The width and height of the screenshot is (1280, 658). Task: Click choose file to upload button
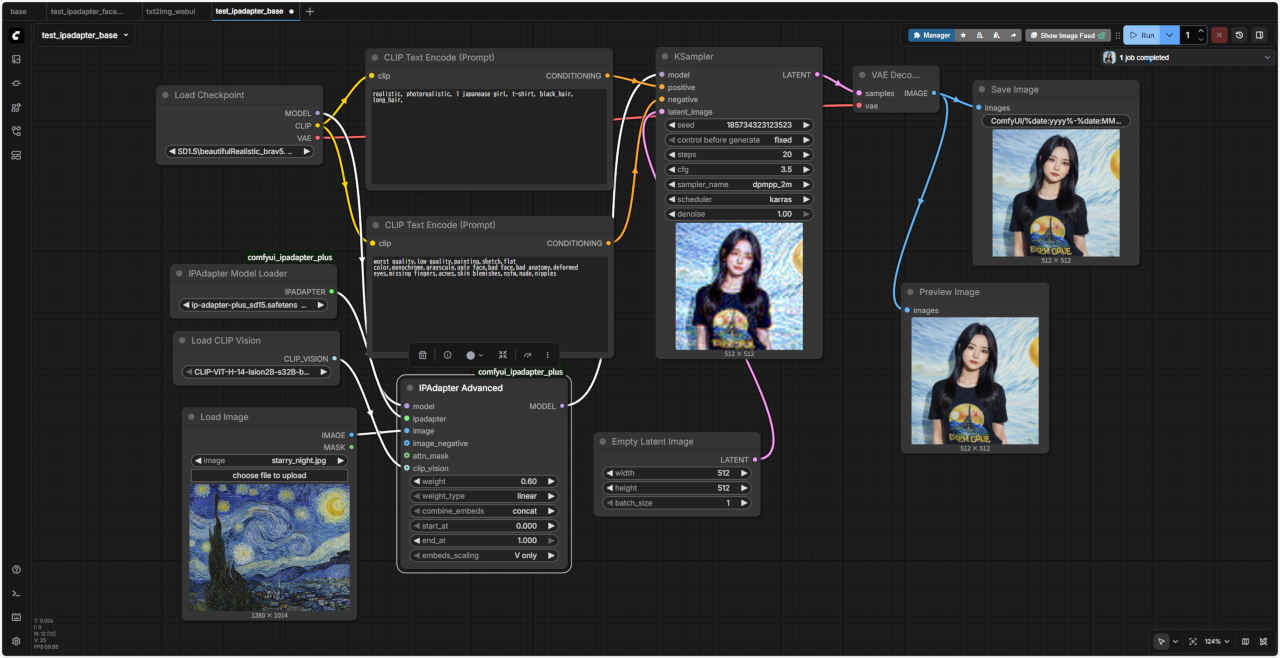[269, 475]
